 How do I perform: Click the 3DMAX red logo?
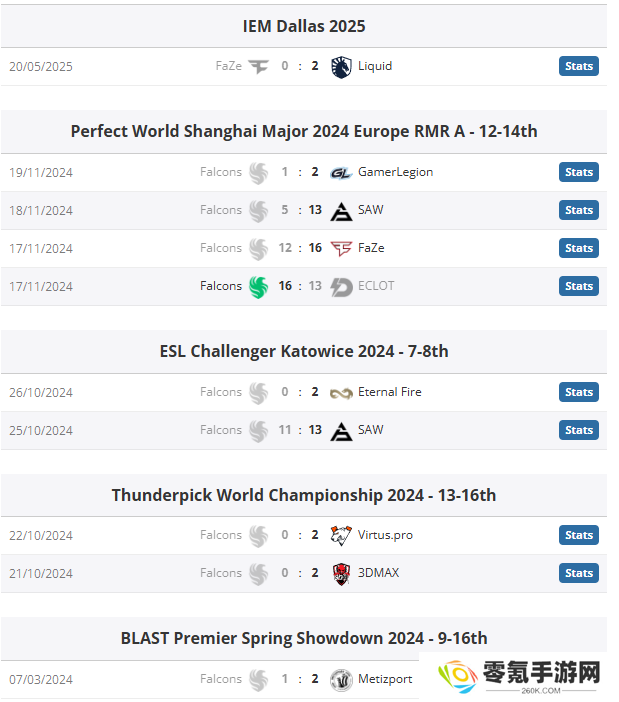coord(341,574)
